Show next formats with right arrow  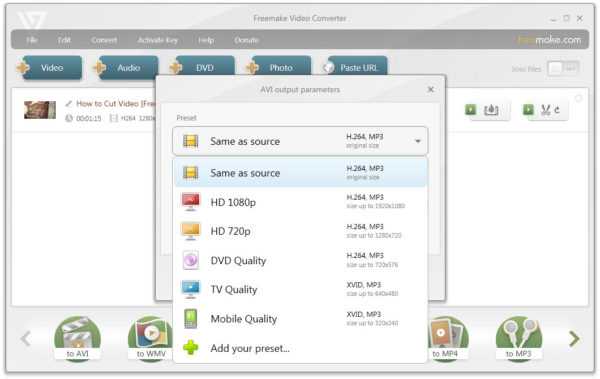pyautogui.click(x=574, y=338)
